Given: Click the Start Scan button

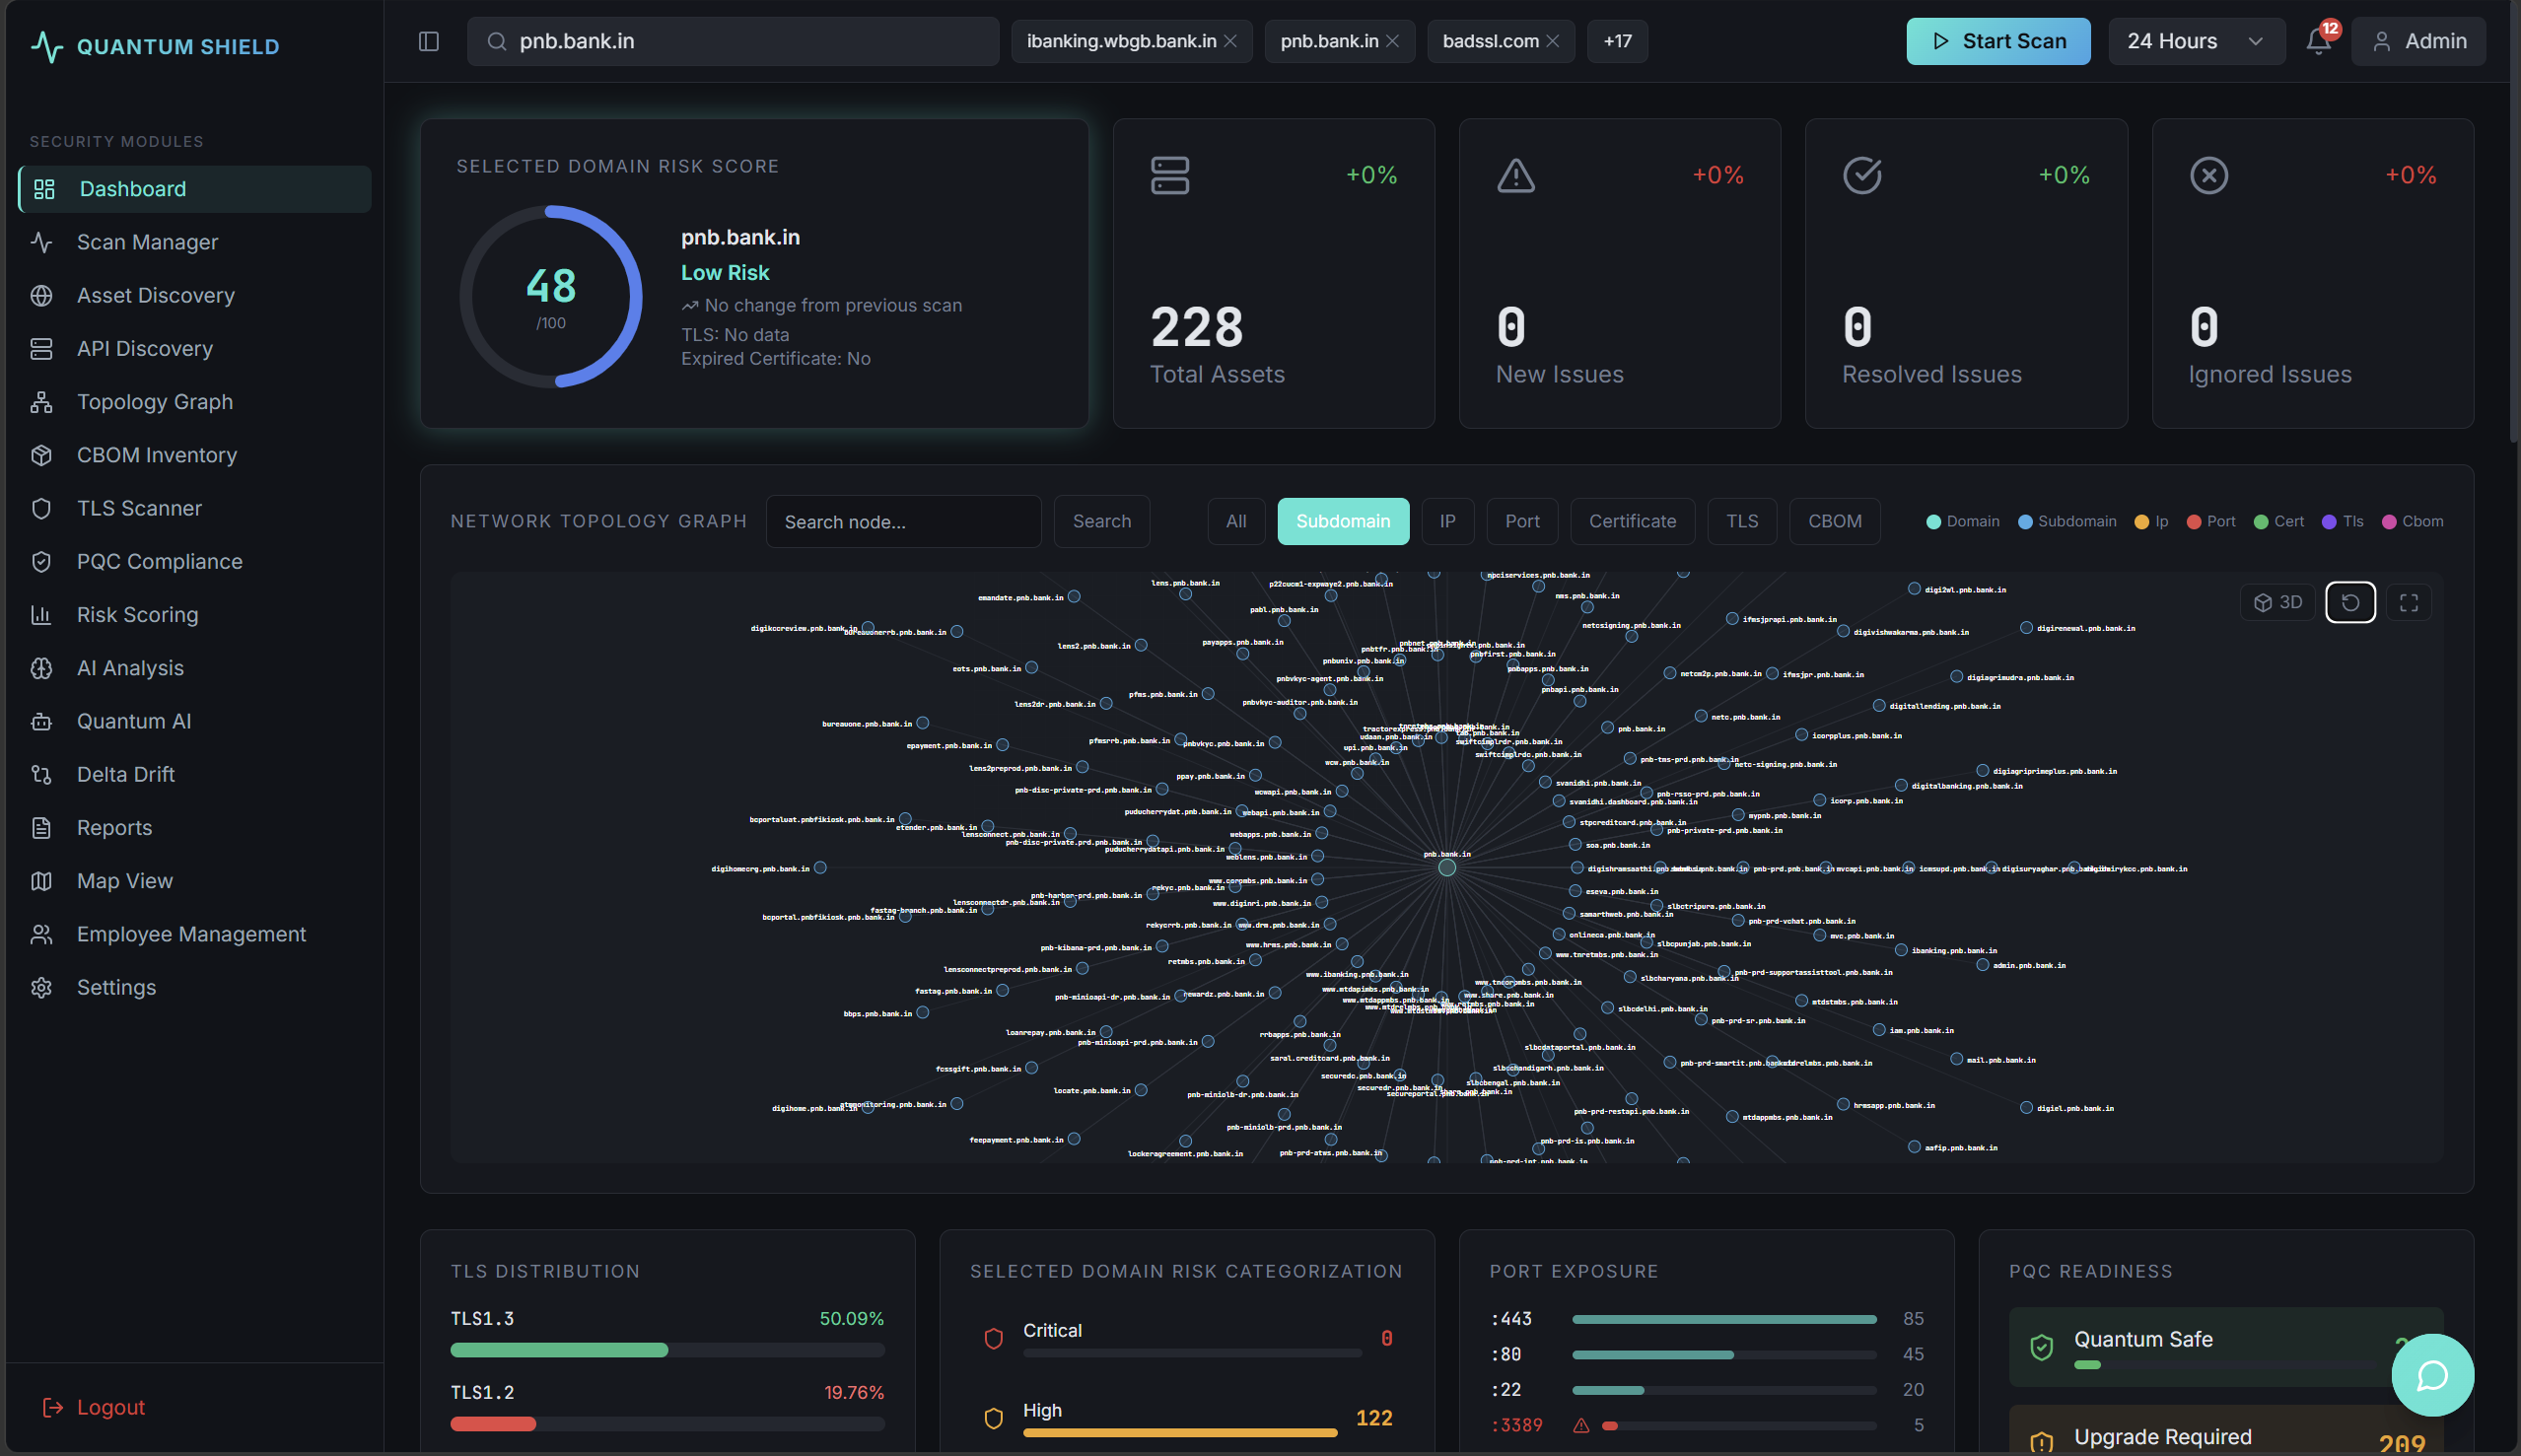Looking at the screenshot, I should tap(1997, 41).
